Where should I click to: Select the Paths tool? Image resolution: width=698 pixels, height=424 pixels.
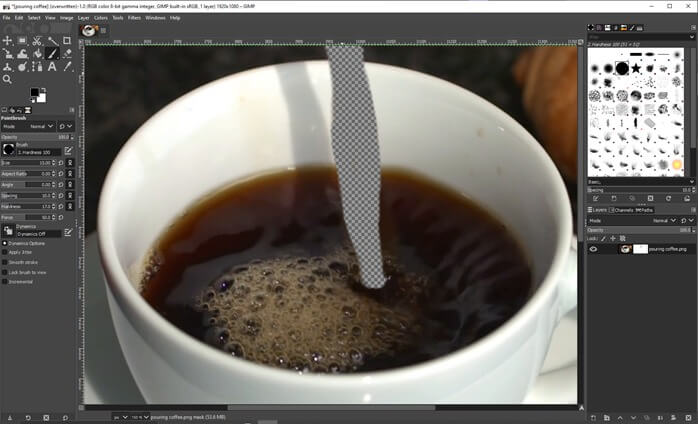pyautogui.click(x=37, y=67)
